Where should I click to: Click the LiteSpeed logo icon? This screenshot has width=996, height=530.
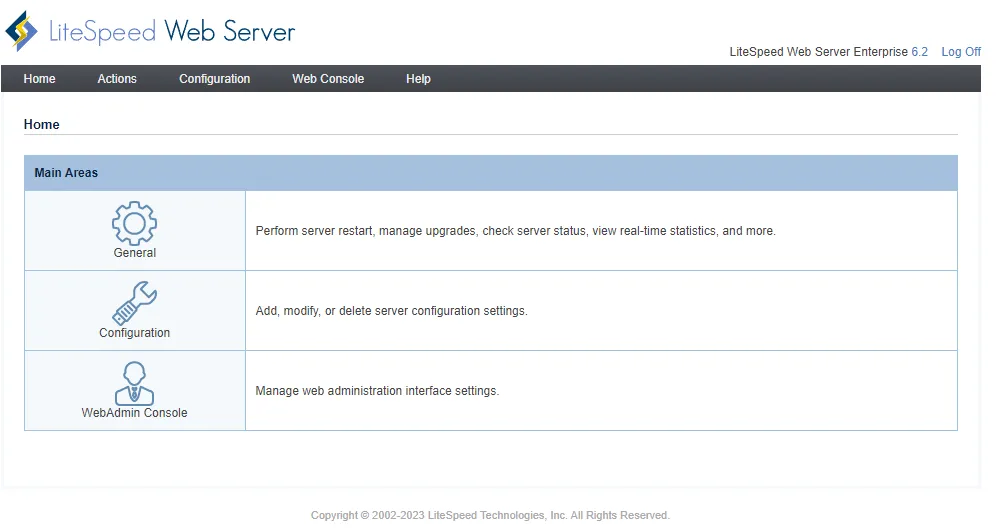click(22, 31)
